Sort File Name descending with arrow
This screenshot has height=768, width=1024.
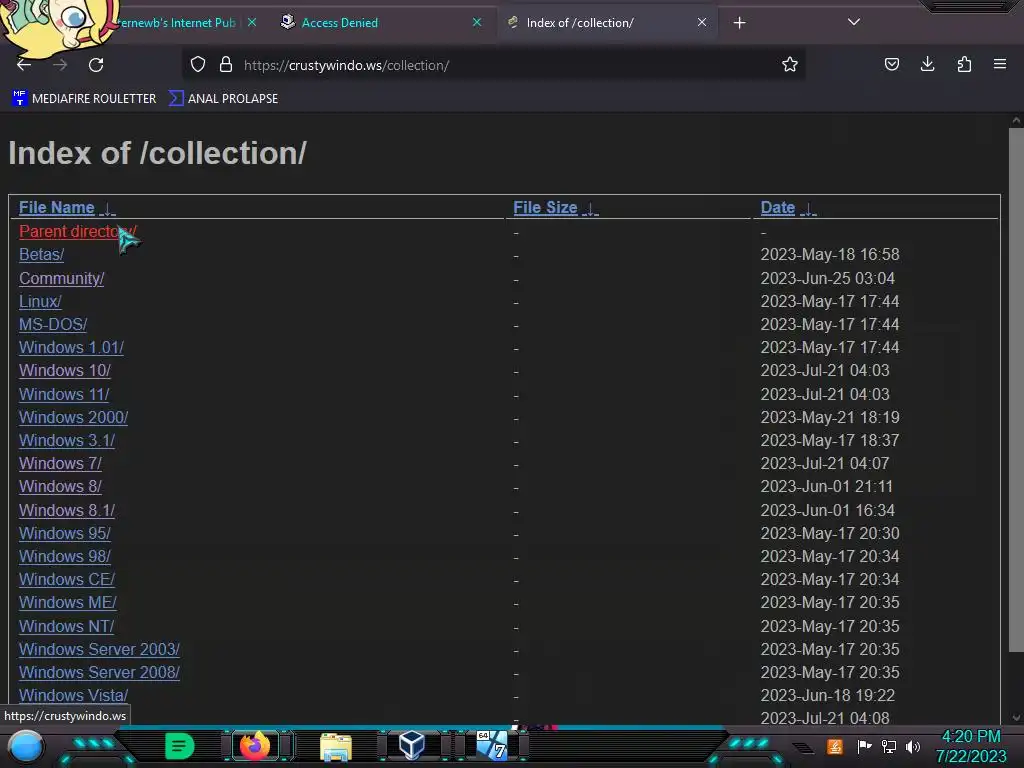point(107,209)
